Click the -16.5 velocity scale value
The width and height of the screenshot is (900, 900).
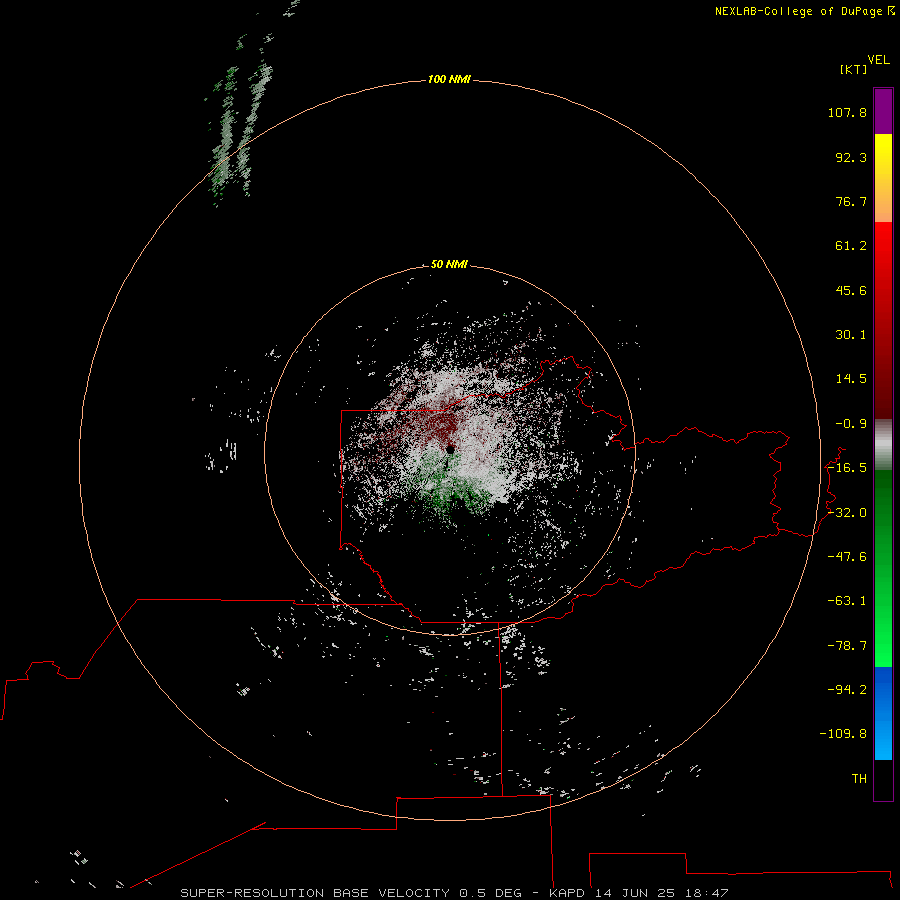click(x=847, y=468)
